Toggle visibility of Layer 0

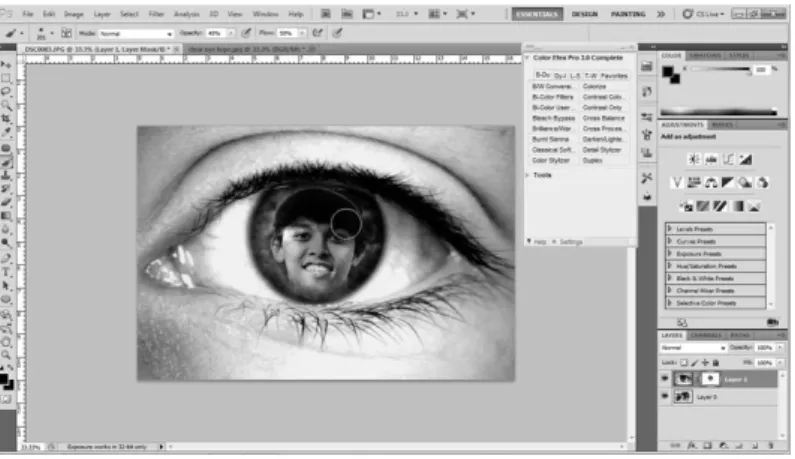(x=665, y=396)
